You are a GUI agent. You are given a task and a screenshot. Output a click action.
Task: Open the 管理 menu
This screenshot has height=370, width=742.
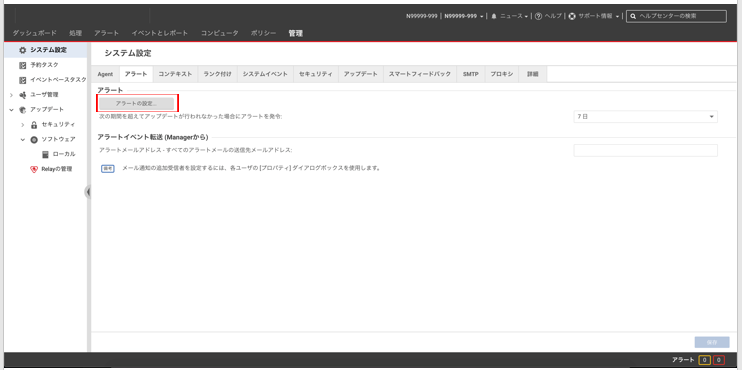click(296, 33)
